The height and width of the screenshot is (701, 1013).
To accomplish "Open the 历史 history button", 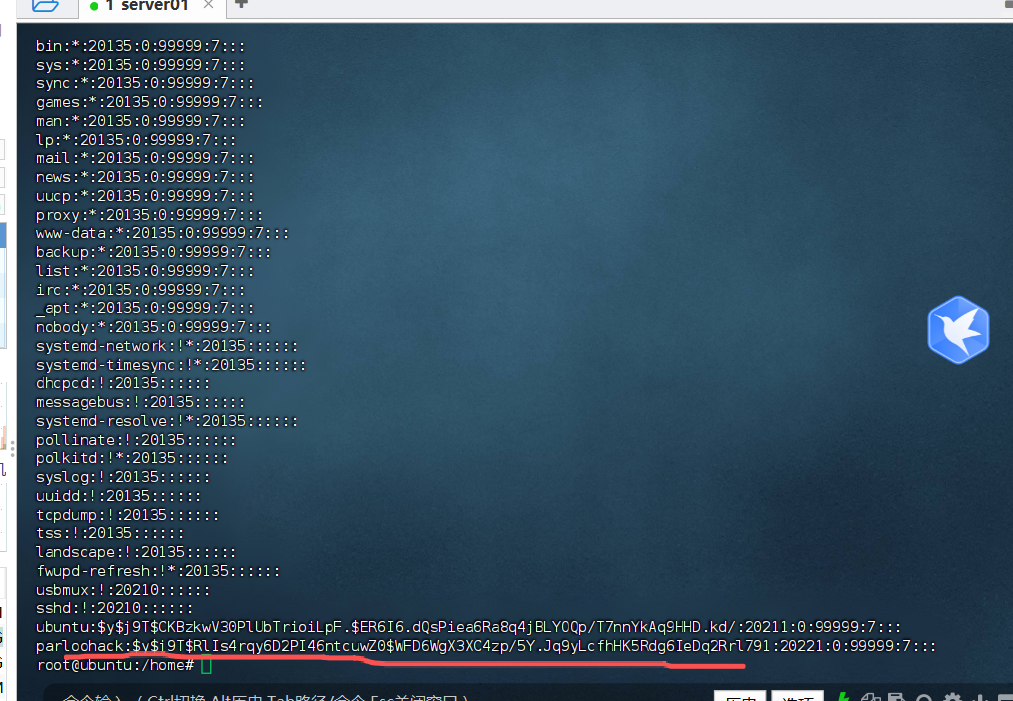I will tap(739, 697).
